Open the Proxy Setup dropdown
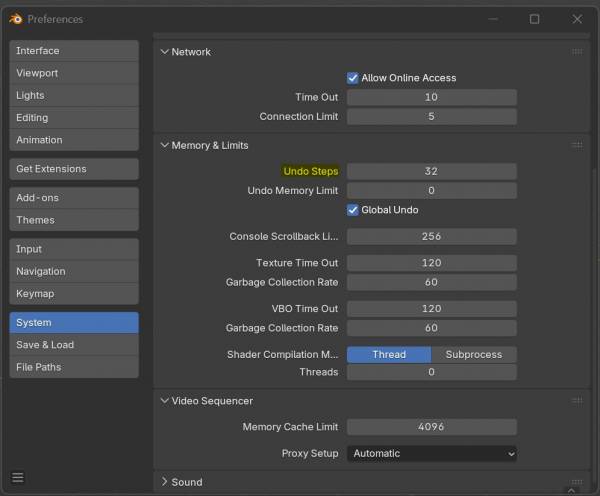The width and height of the screenshot is (600, 496). click(431, 453)
